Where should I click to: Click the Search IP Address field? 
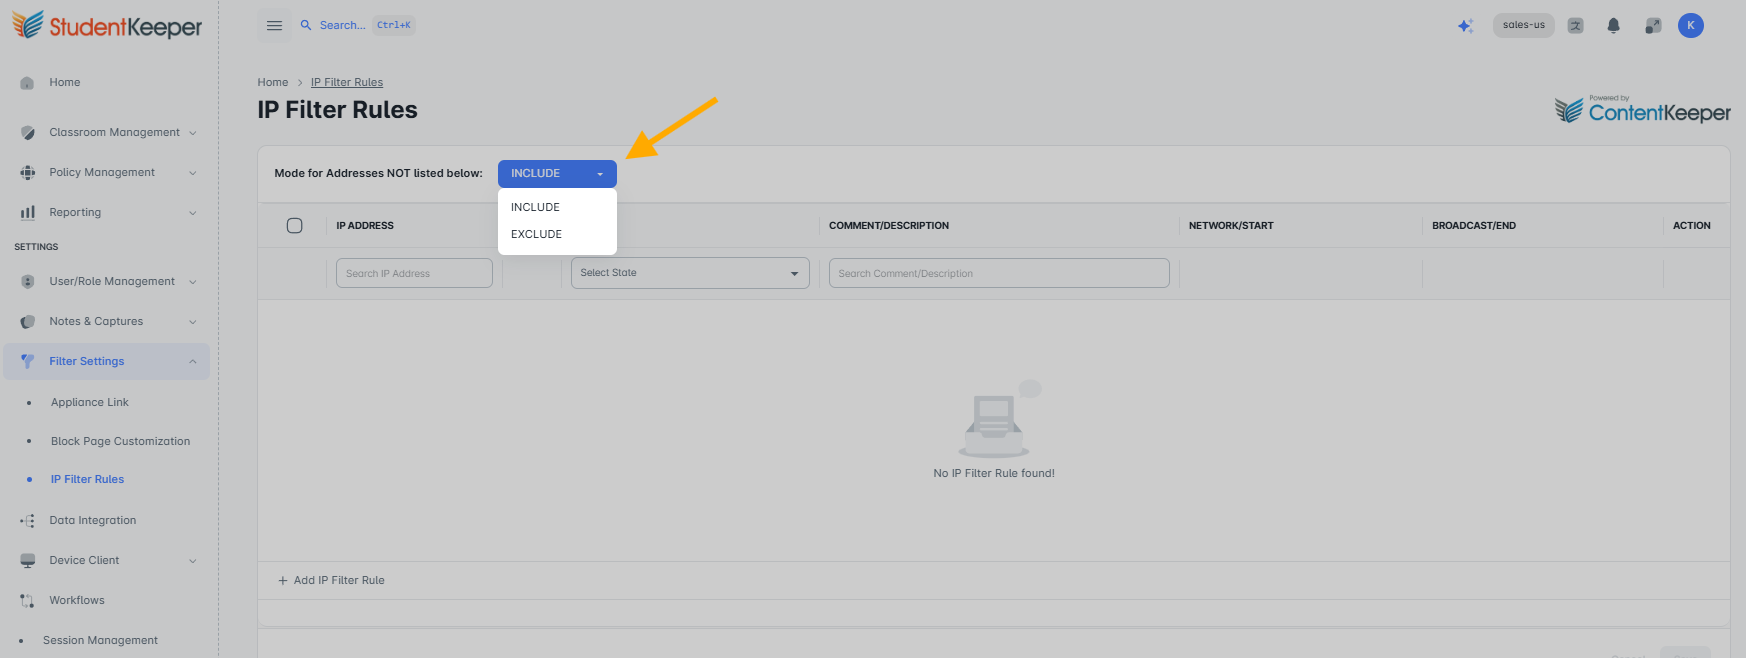point(414,273)
